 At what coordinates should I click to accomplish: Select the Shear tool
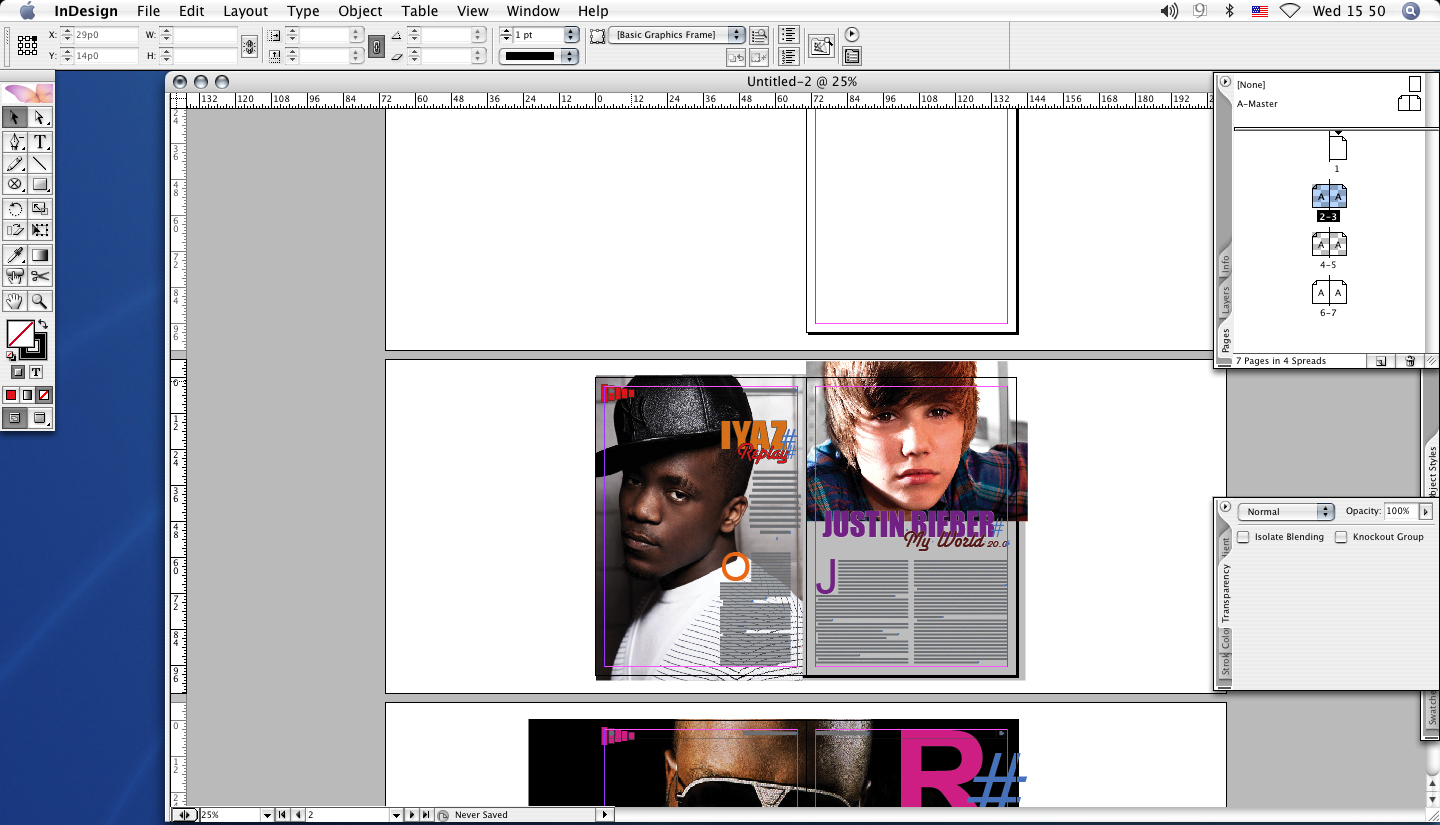(x=15, y=229)
